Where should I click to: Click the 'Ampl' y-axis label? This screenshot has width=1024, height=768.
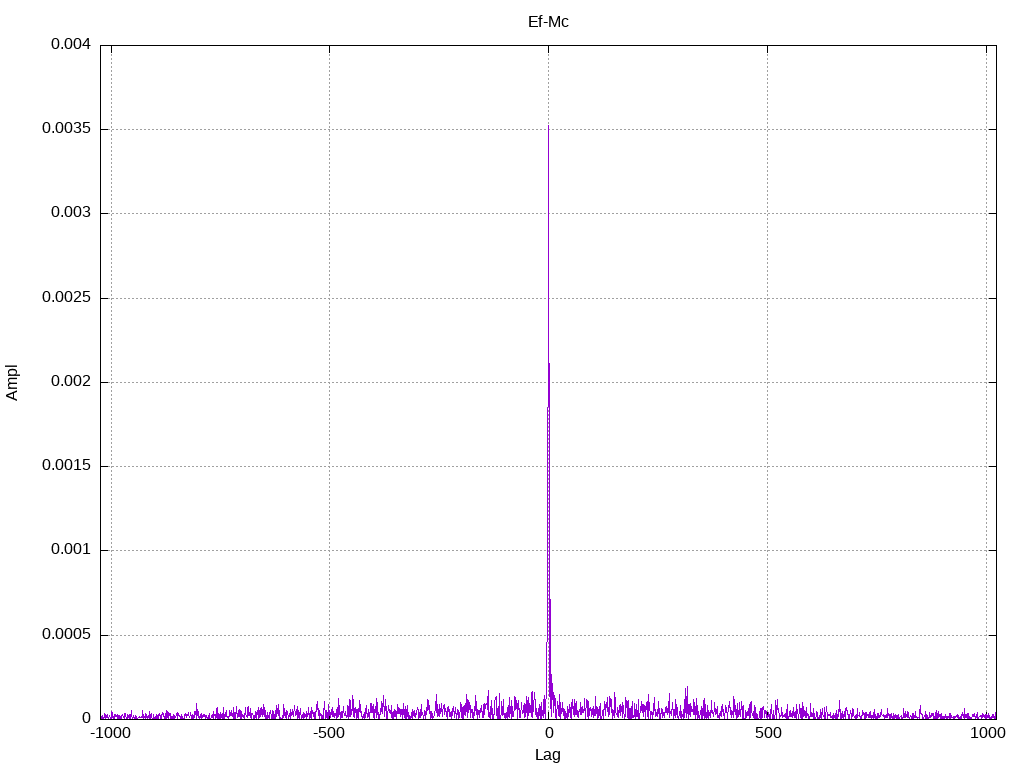pyautogui.click(x=12, y=383)
